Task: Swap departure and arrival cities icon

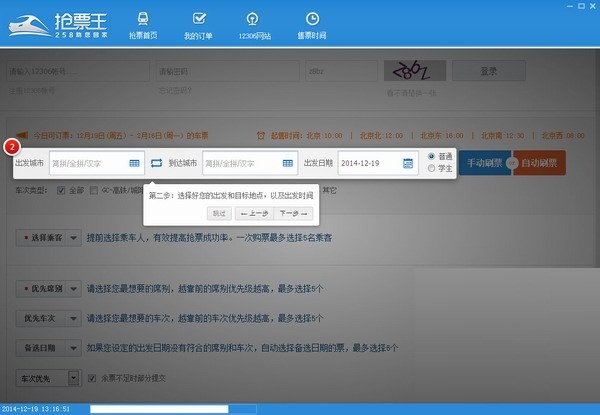Action: click(156, 163)
